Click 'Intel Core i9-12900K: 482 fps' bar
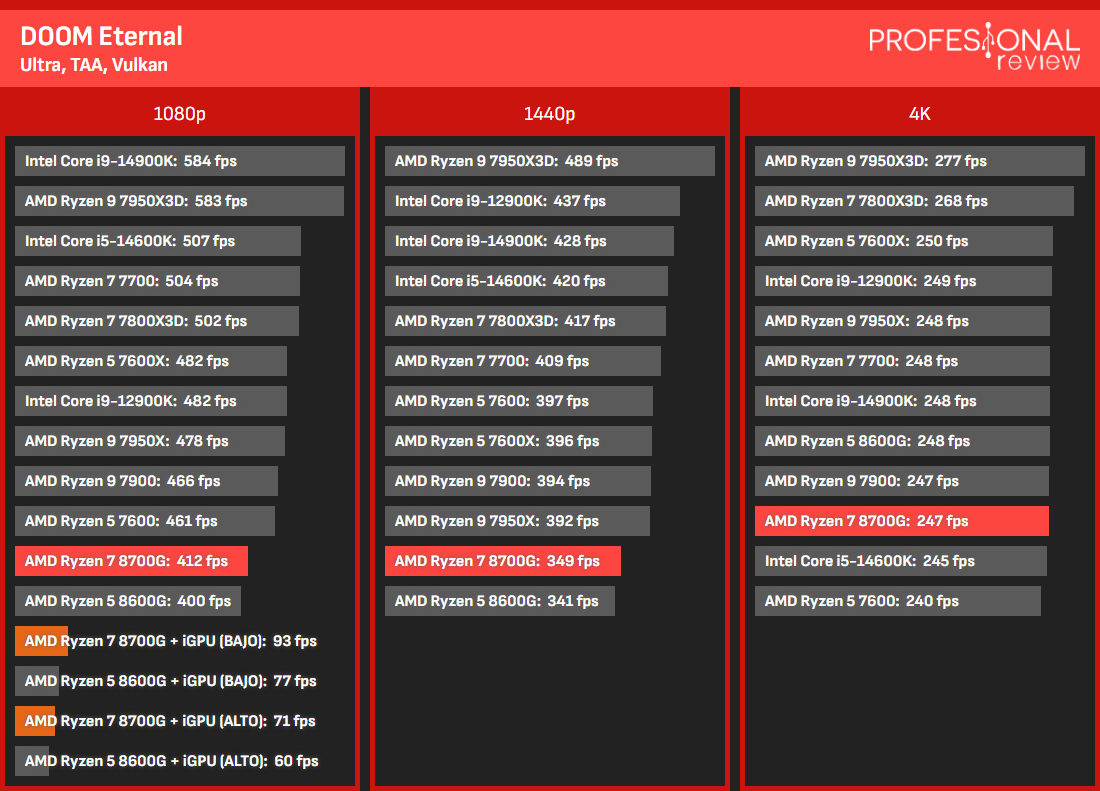Viewport: 1100px width, 791px height. pos(151,400)
